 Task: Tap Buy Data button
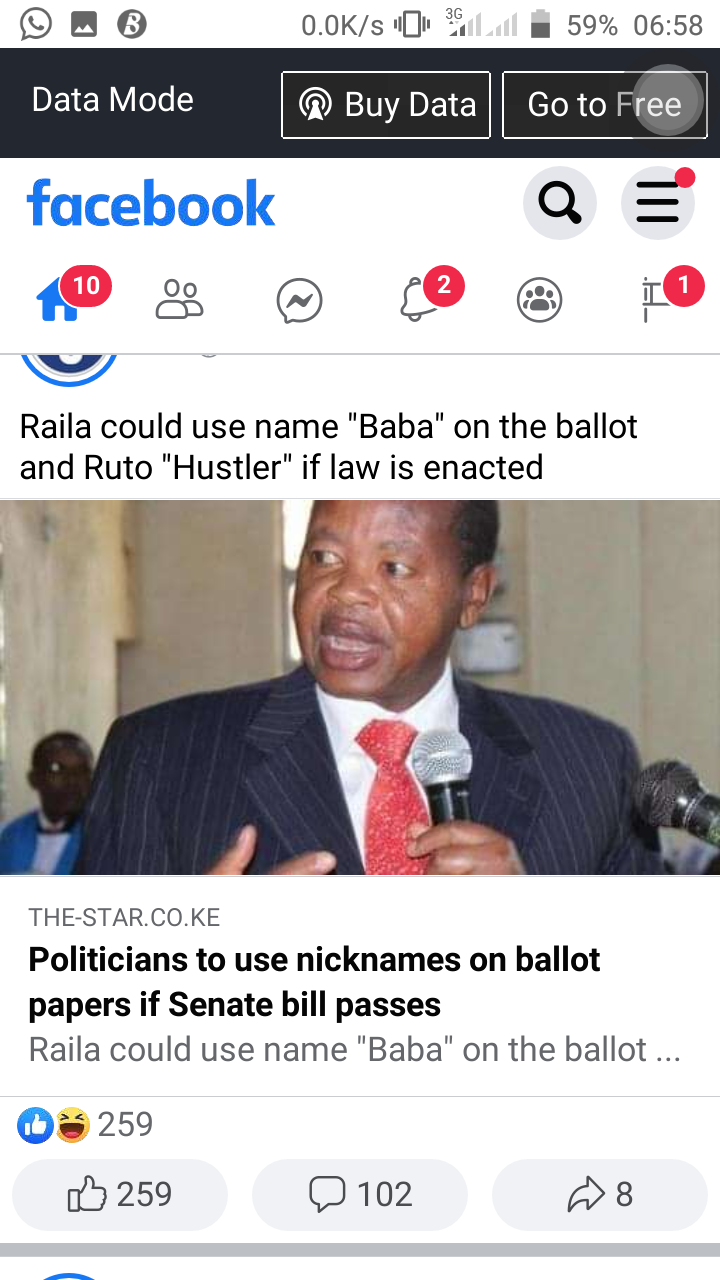386,105
